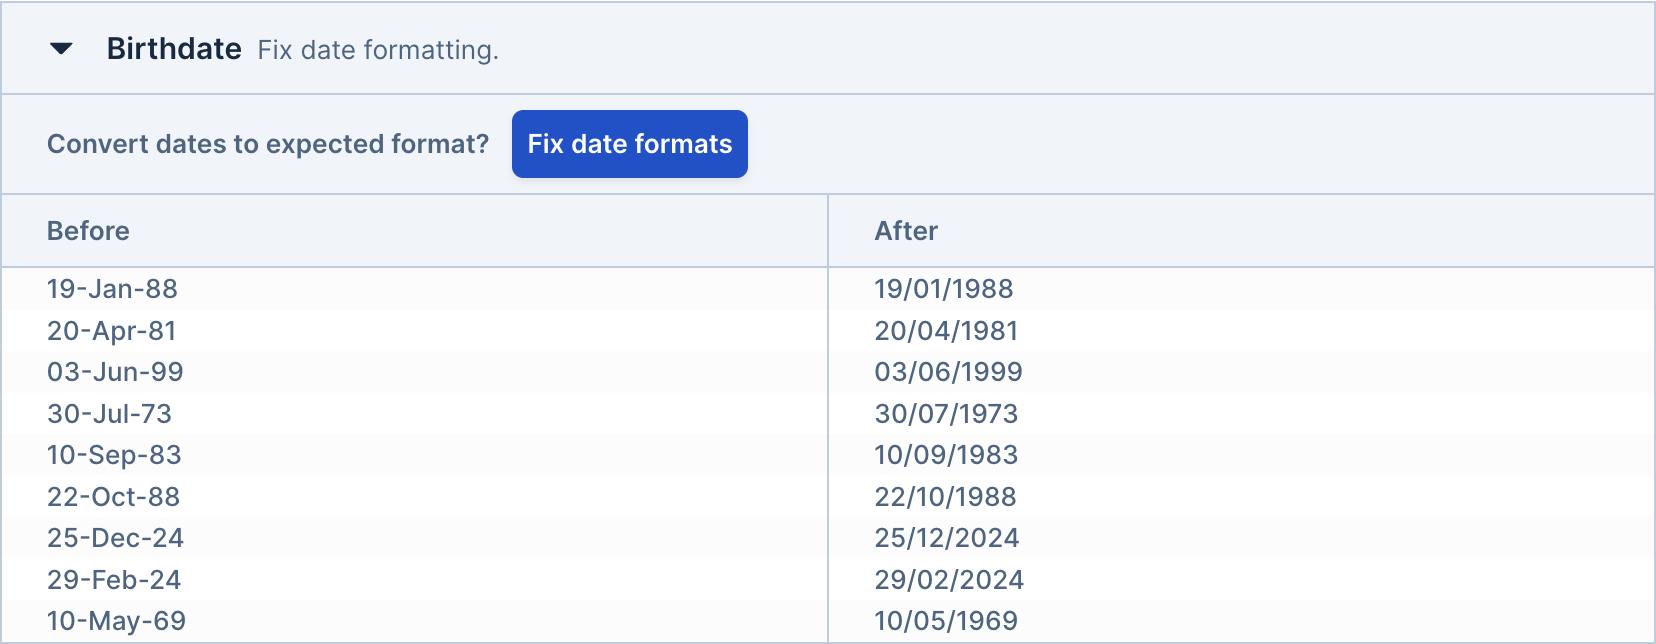Click the 'Fix date formatting.' subtitle text
Screen dimensions: 1656x644
pos(377,50)
